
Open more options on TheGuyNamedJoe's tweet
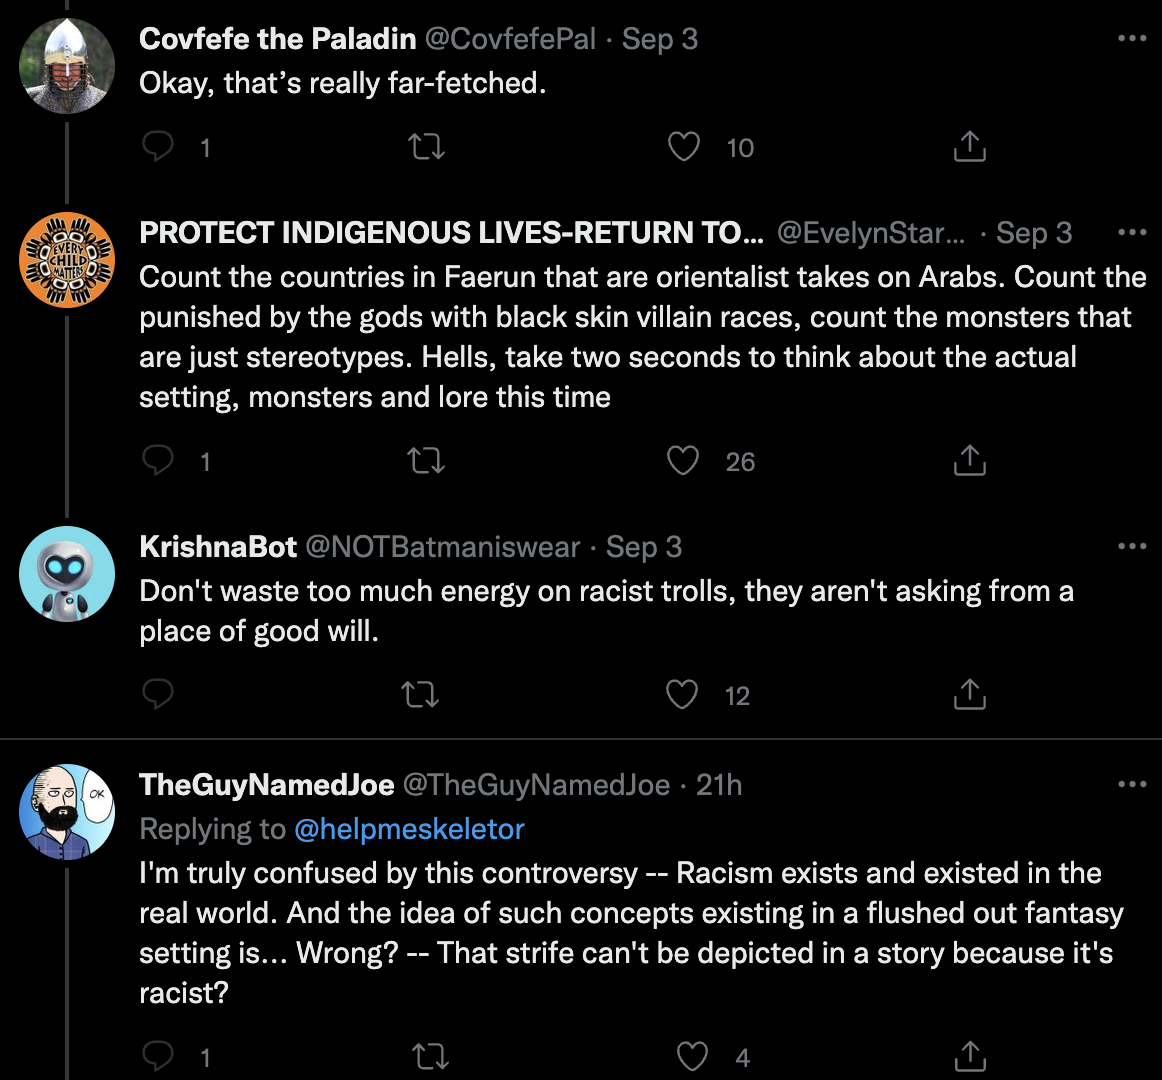point(1132,784)
